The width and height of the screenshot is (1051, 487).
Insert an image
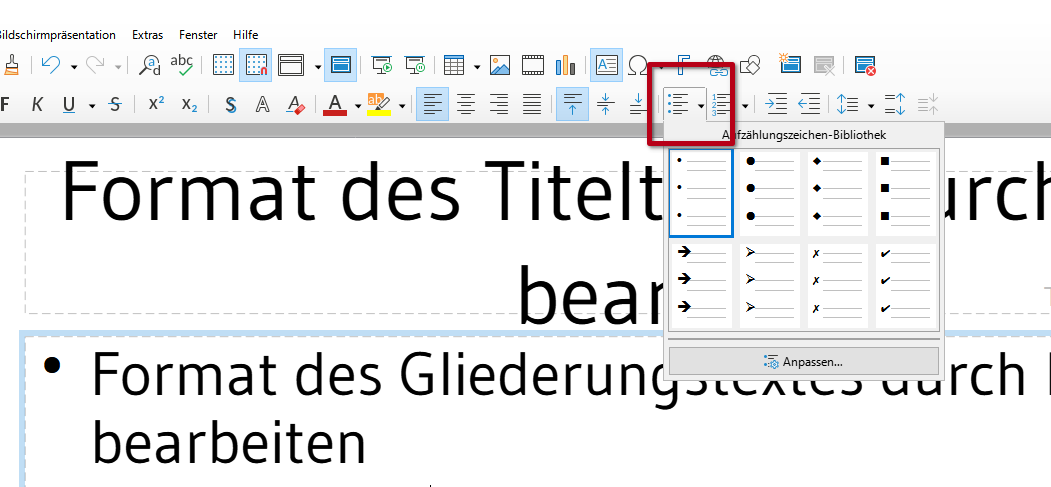500,65
